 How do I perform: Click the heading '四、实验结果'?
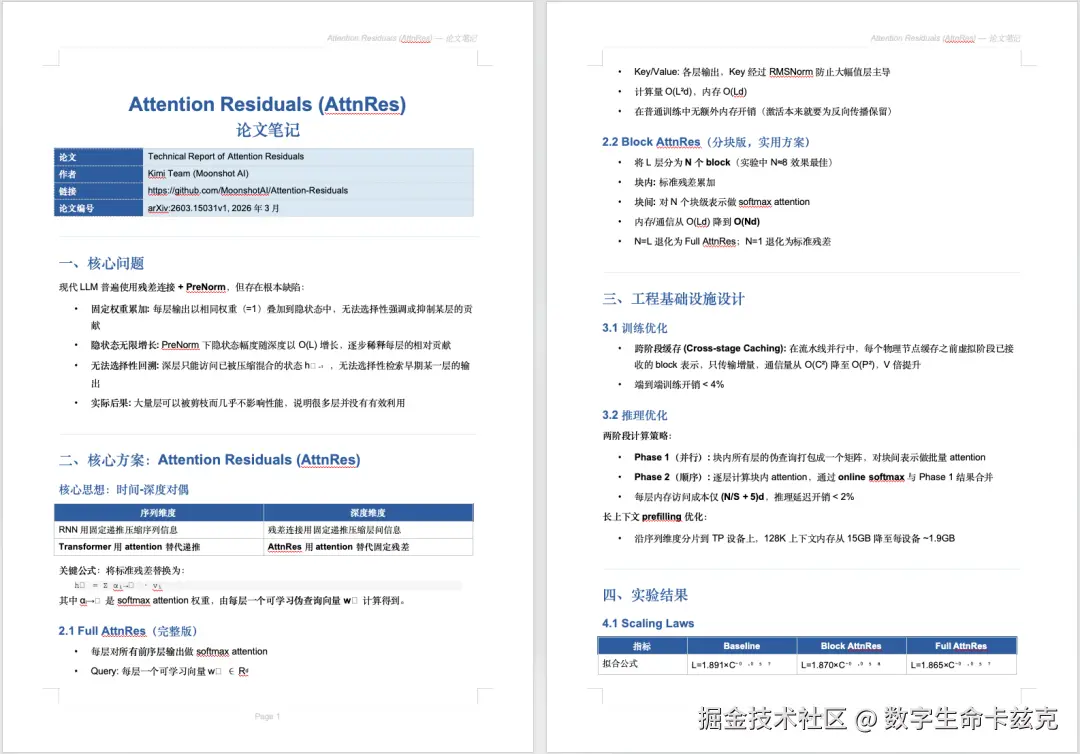point(645,595)
